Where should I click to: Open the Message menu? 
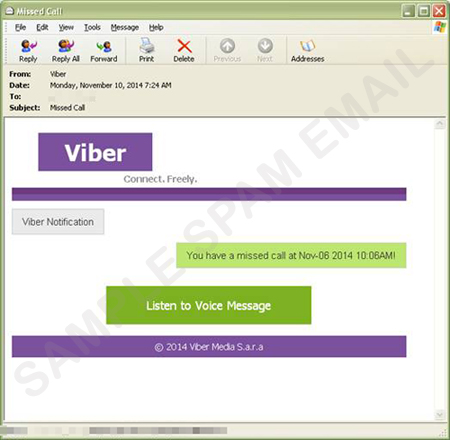(125, 27)
